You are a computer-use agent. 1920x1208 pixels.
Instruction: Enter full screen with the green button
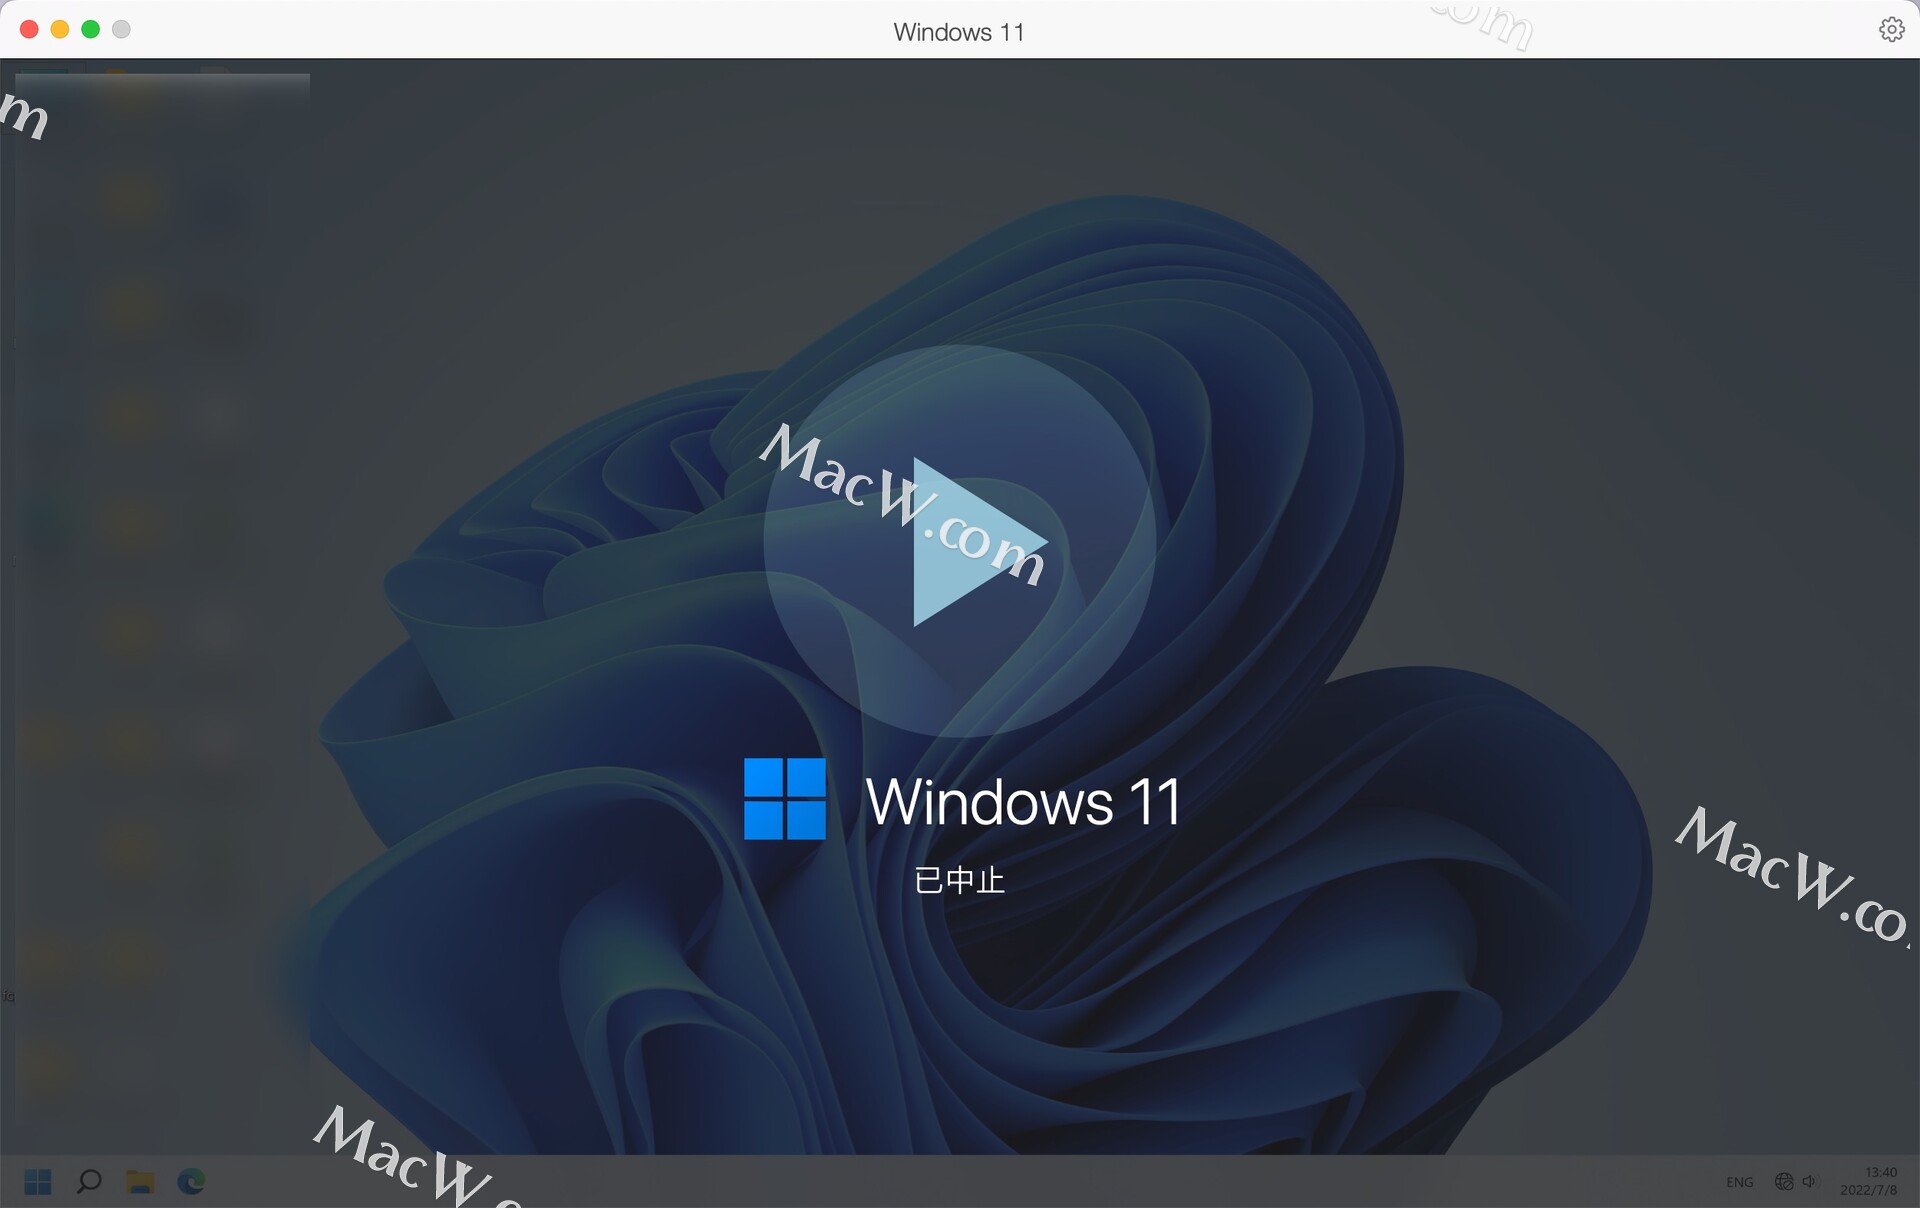coord(91,29)
